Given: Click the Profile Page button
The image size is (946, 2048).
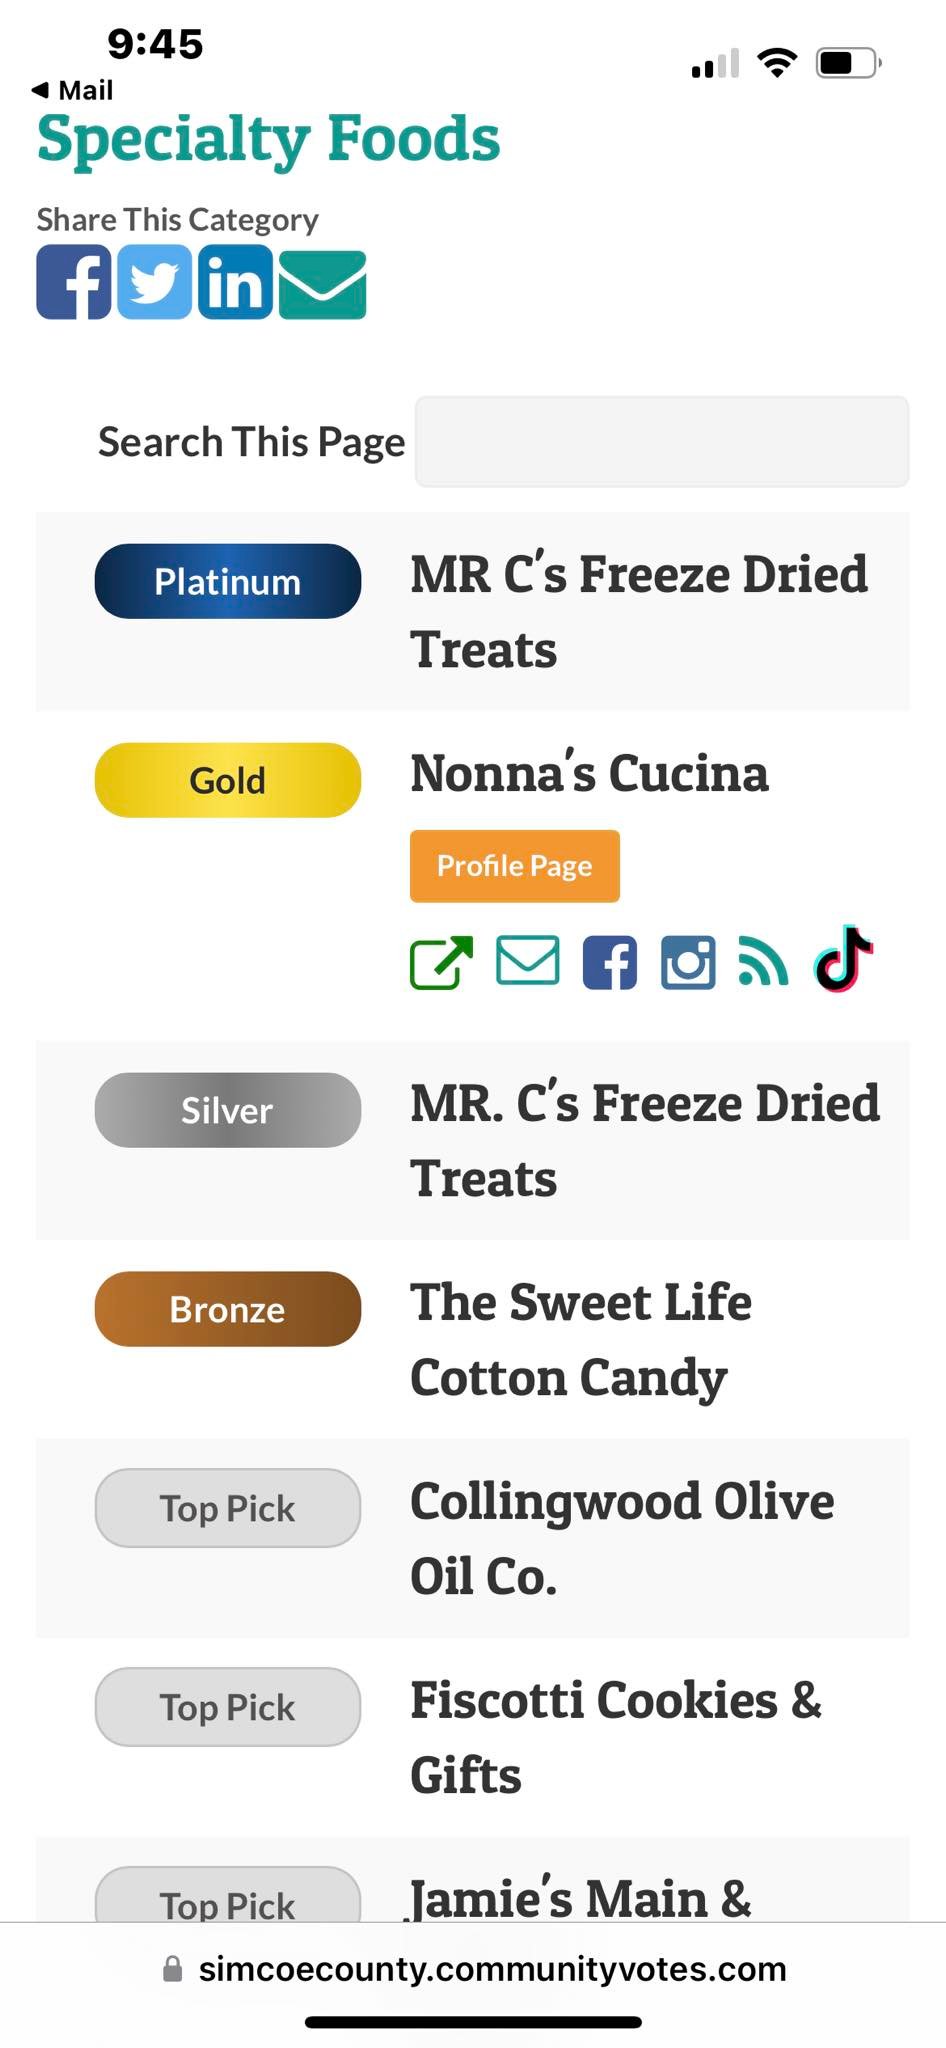Looking at the screenshot, I should pos(515,866).
